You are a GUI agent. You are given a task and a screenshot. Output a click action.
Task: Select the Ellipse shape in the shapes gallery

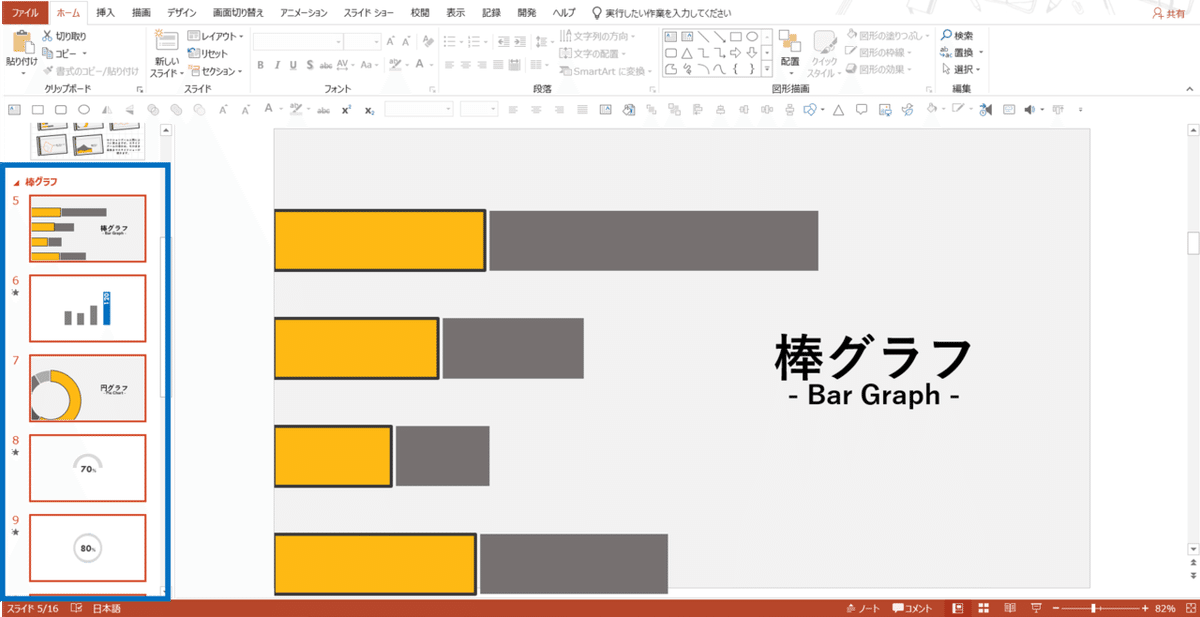751,36
